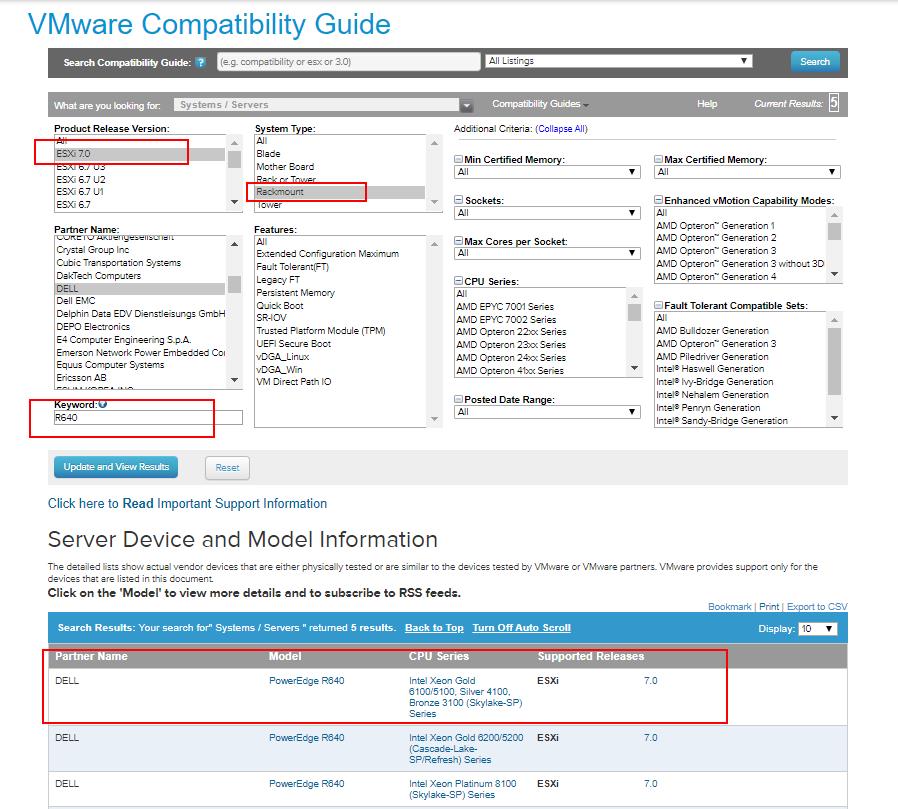
Task: Select AMD EPYC 7002 Series CPU
Action: point(539,319)
